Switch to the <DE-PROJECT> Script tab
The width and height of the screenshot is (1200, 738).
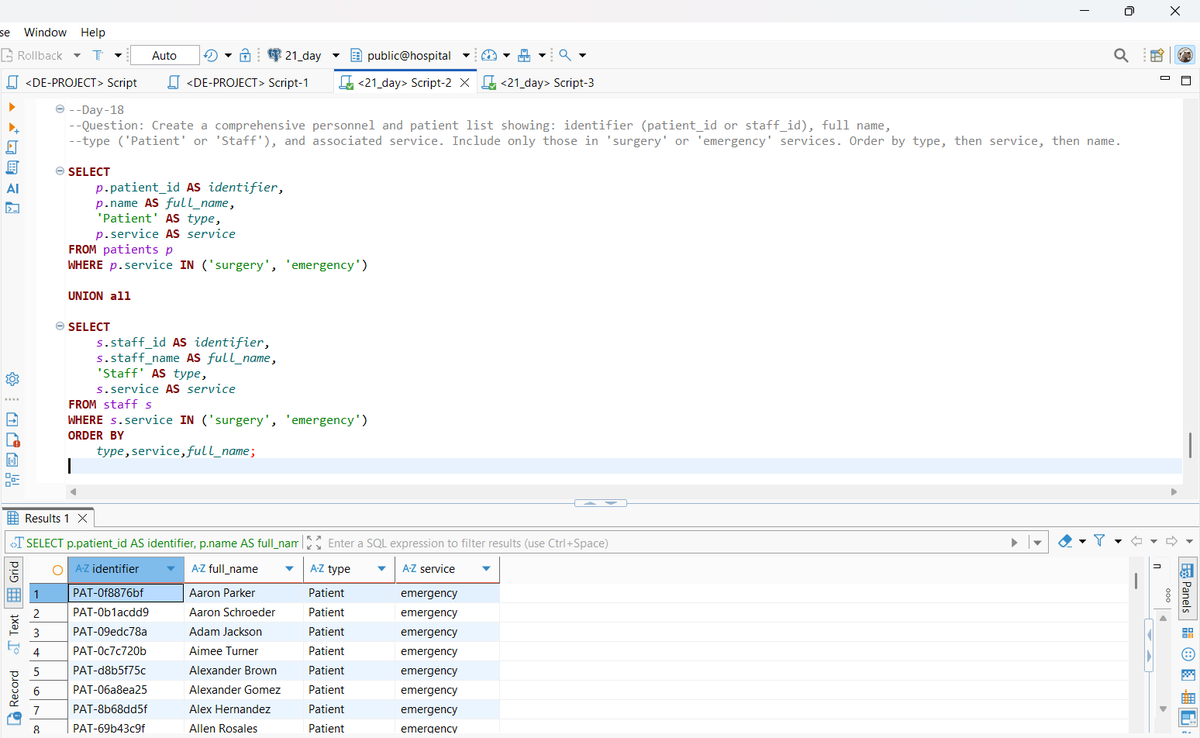tap(73, 82)
